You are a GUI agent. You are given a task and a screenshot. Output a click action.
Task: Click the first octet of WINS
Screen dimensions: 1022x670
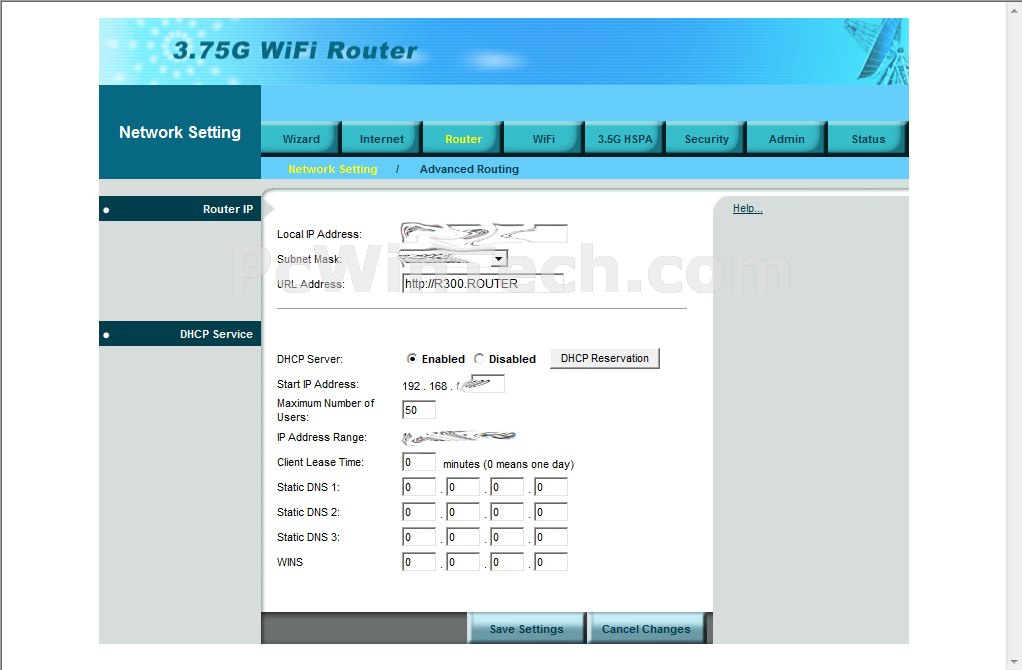click(x=418, y=562)
